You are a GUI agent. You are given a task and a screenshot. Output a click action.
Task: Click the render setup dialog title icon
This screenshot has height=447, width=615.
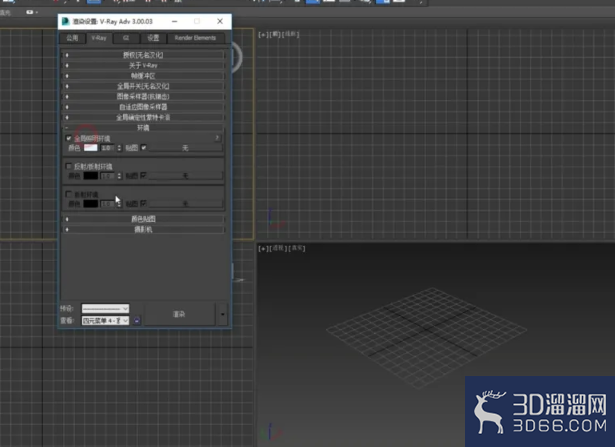tap(66, 21)
